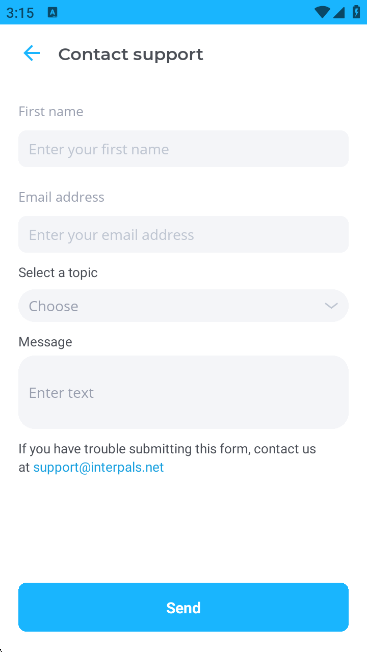Expand the Choose topic dropdown

click(x=183, y=306)
